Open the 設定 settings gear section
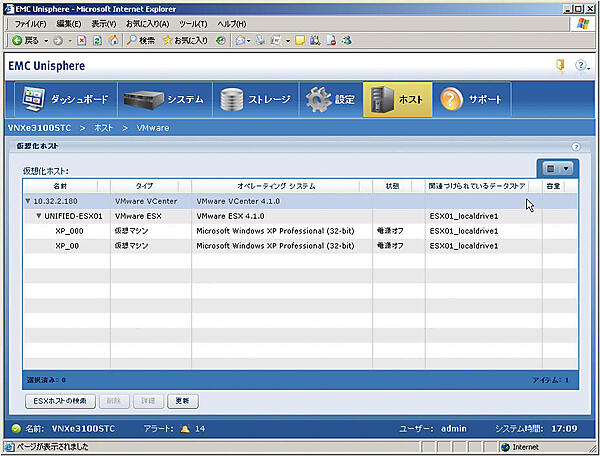The width and height of the screenshot is (600, 456). (x=331, y=100)
